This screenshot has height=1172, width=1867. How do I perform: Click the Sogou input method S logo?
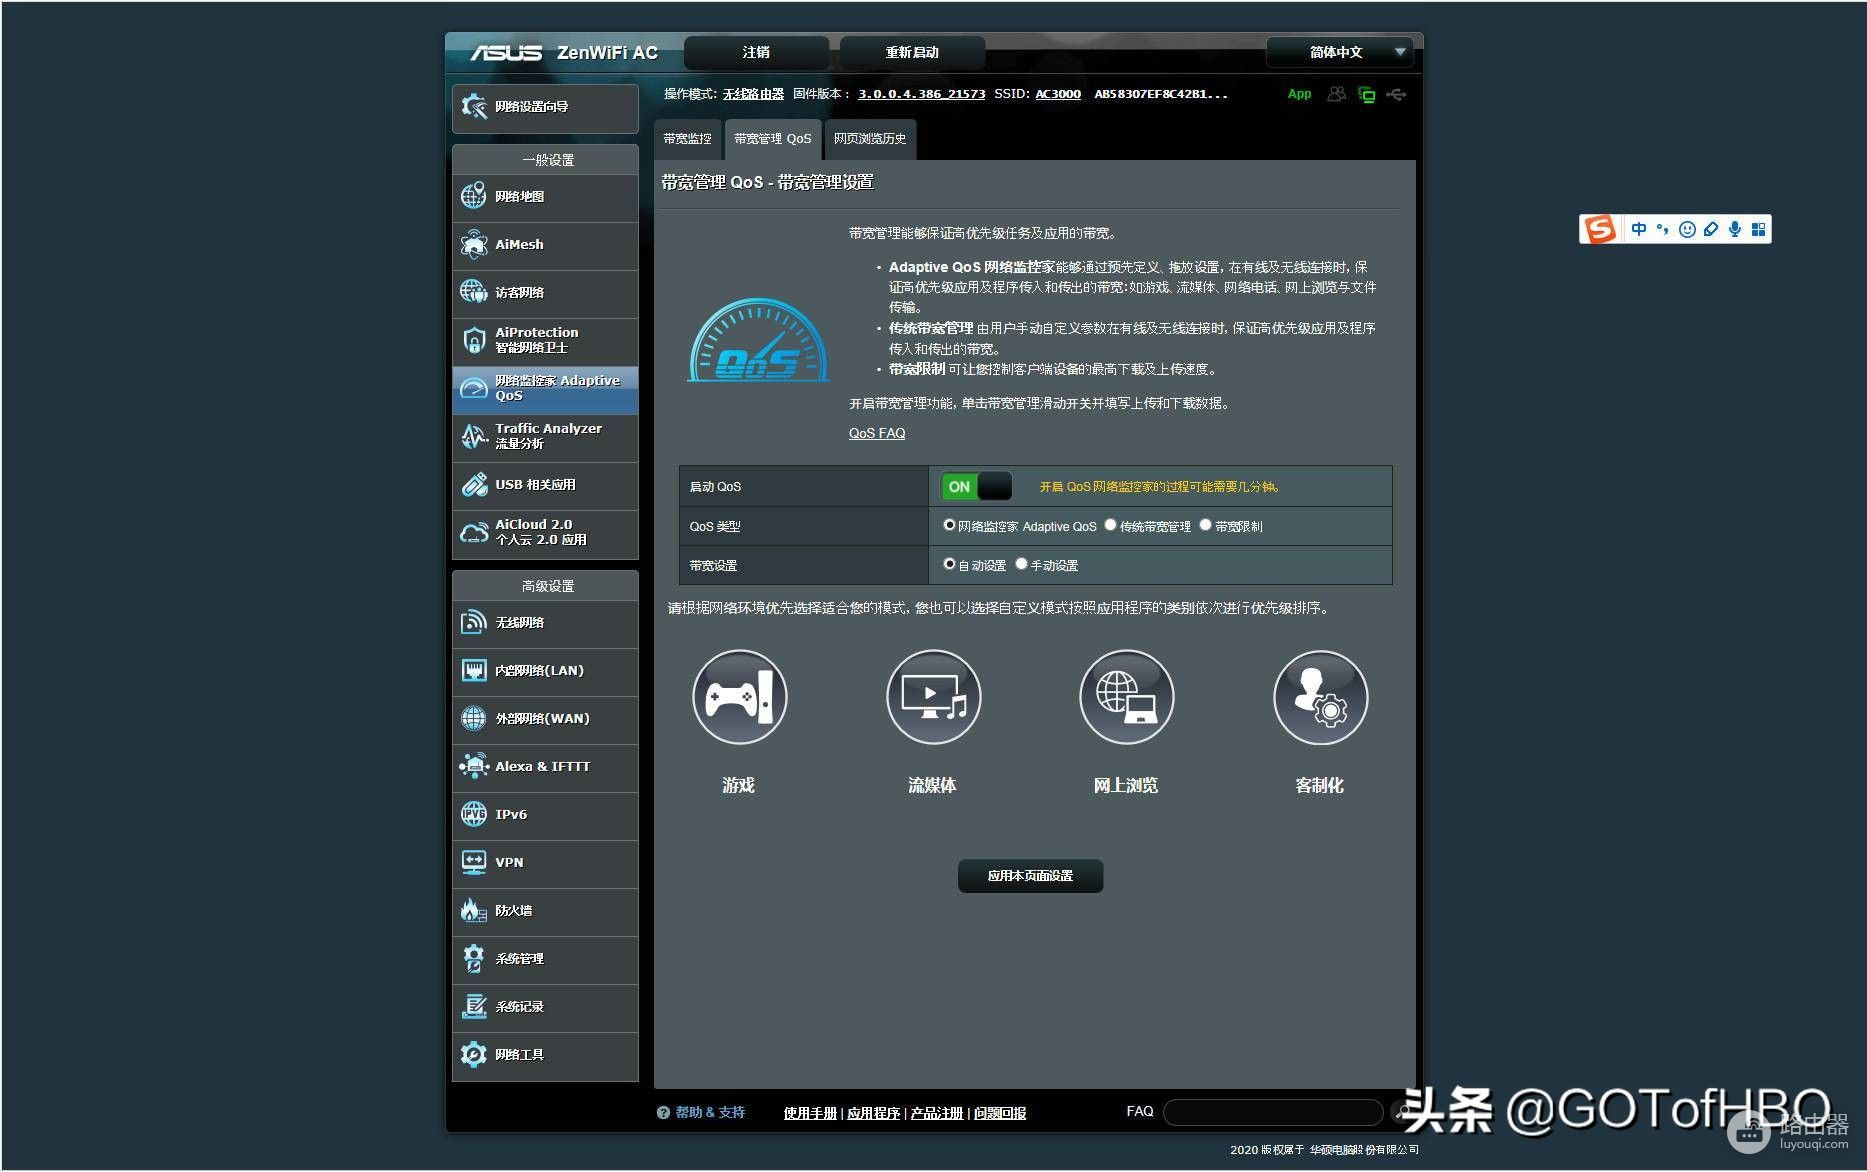coord(1600,229)
